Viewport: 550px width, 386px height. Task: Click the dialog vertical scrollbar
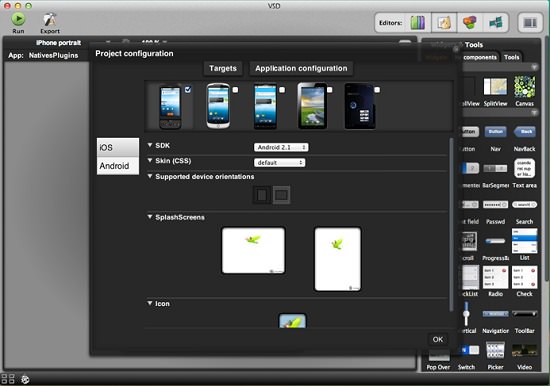point(451,225)
